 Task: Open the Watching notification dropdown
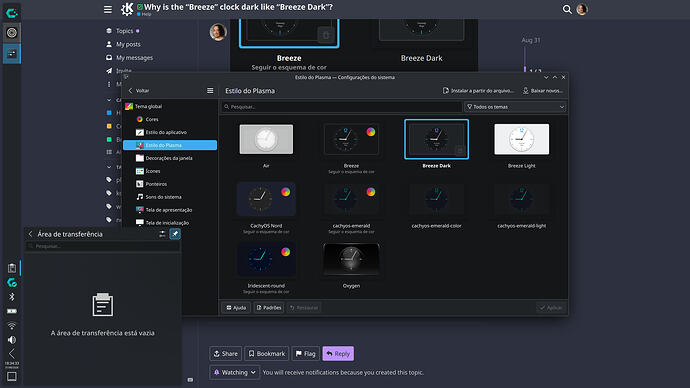click(235, 373)
